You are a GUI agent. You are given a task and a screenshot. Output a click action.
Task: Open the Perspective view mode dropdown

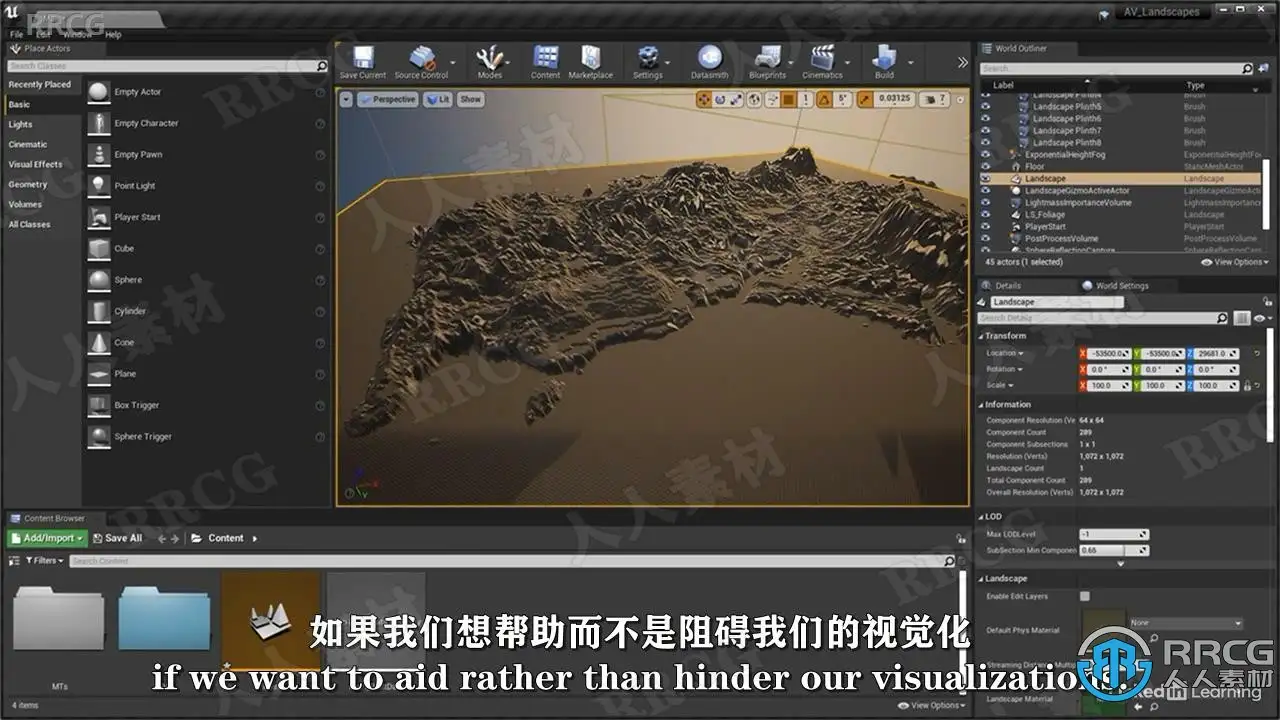387,99
